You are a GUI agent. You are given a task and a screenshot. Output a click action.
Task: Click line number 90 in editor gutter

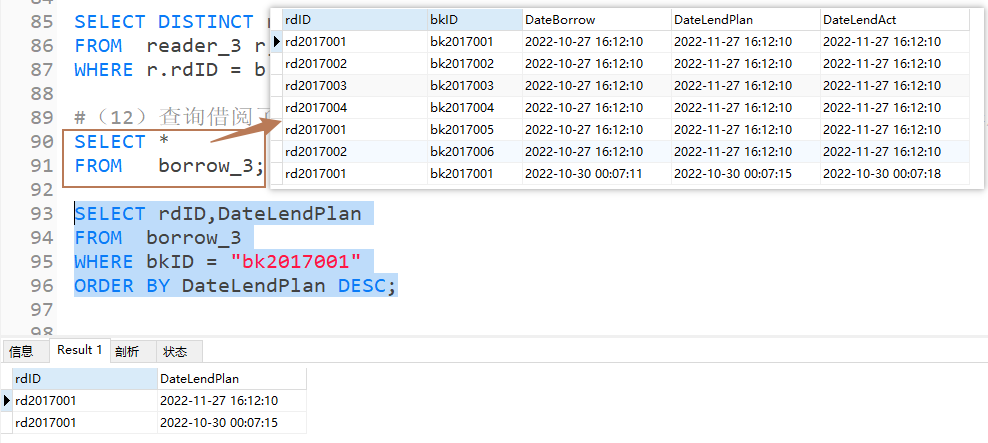click(x=42, y=142)
